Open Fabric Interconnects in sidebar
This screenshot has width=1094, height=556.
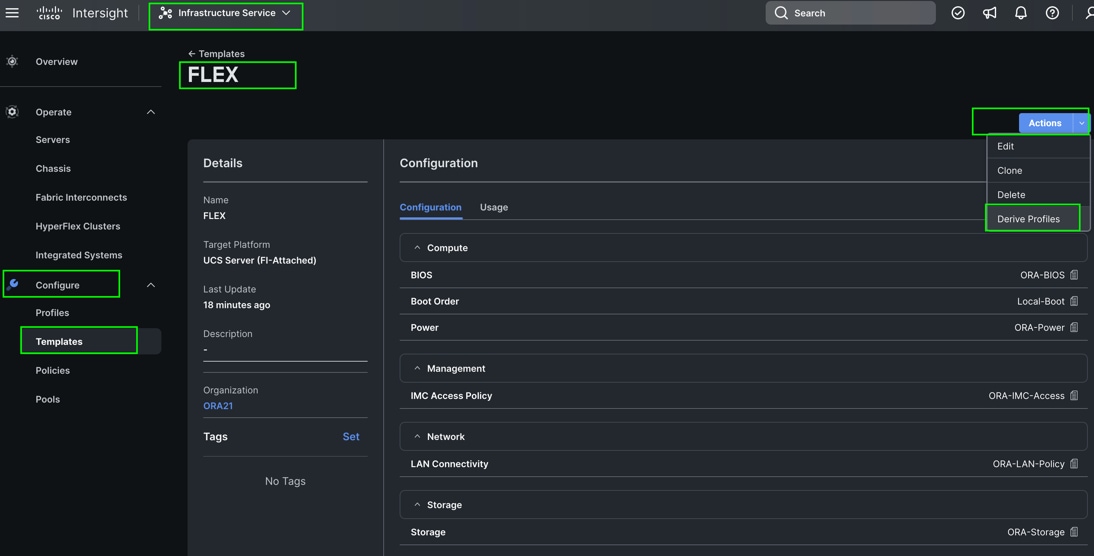pos(81,197)
